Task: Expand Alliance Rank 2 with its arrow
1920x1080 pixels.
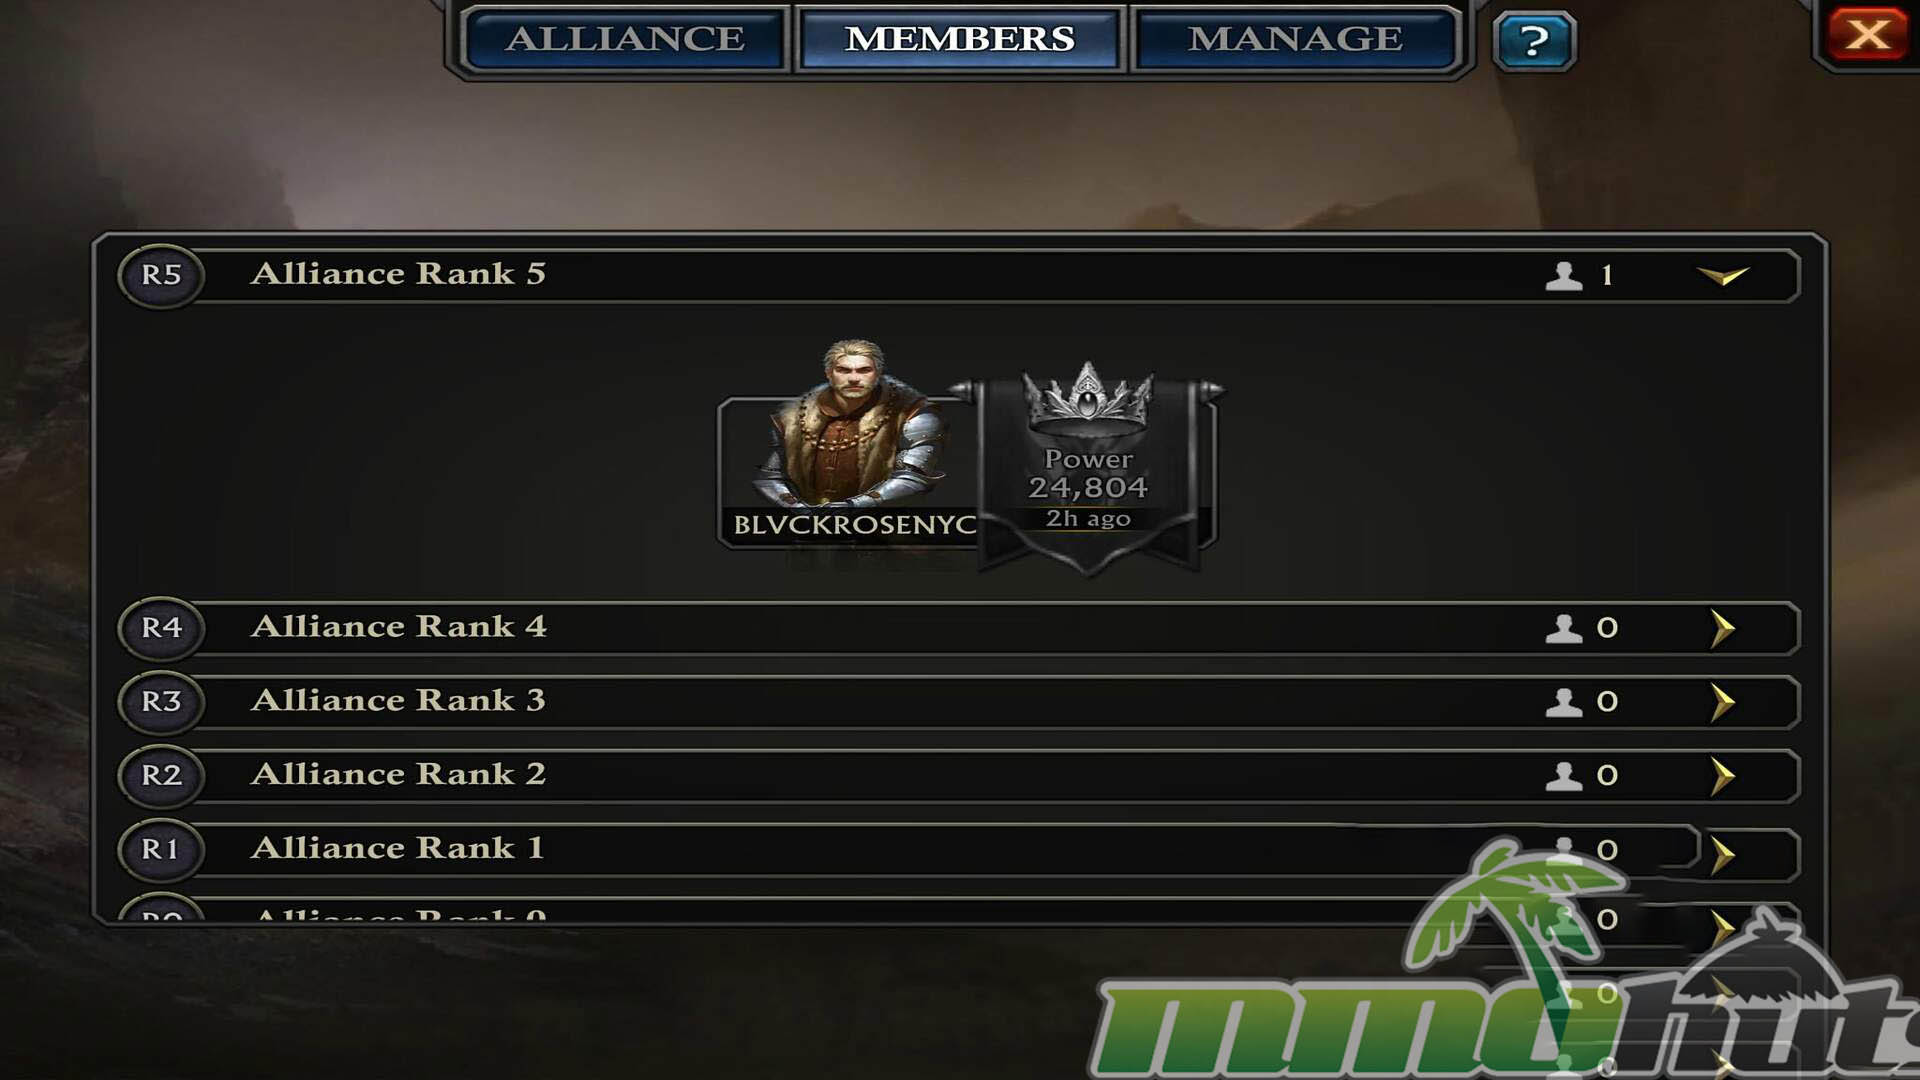Action: pos(1722,775)
